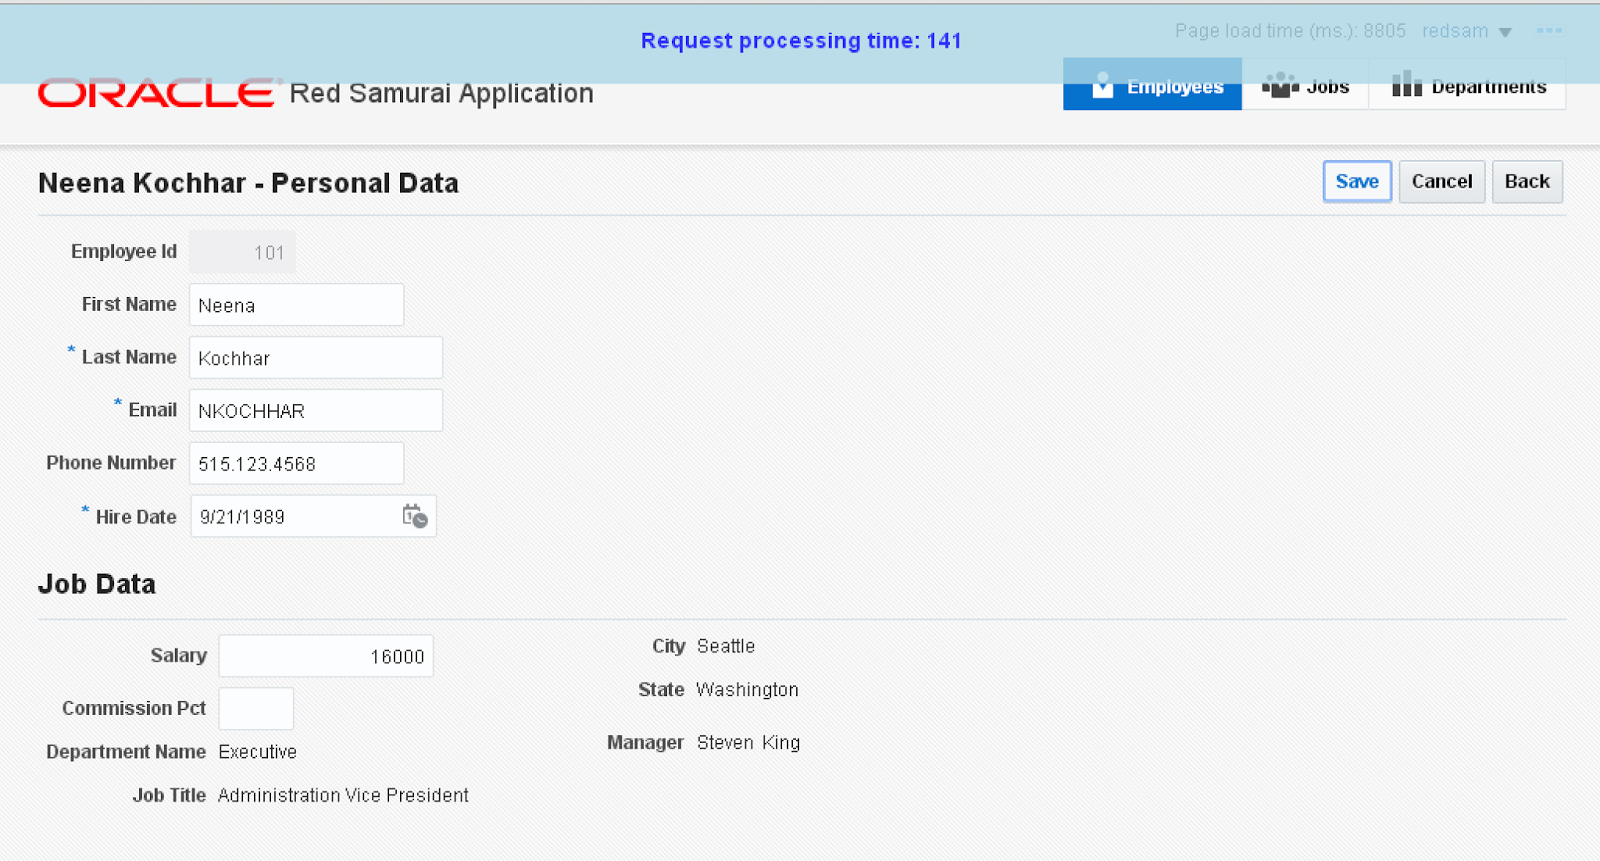Expand the redsam user menu arrow
Screen dimensions: 1600x861
pos(1505,32)
